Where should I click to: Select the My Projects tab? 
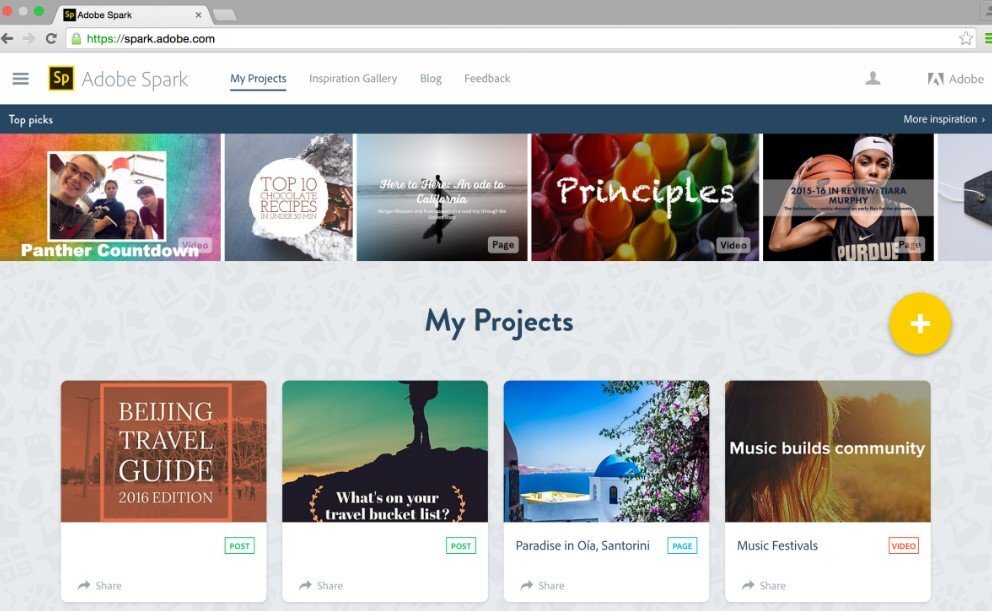point(258,78)
